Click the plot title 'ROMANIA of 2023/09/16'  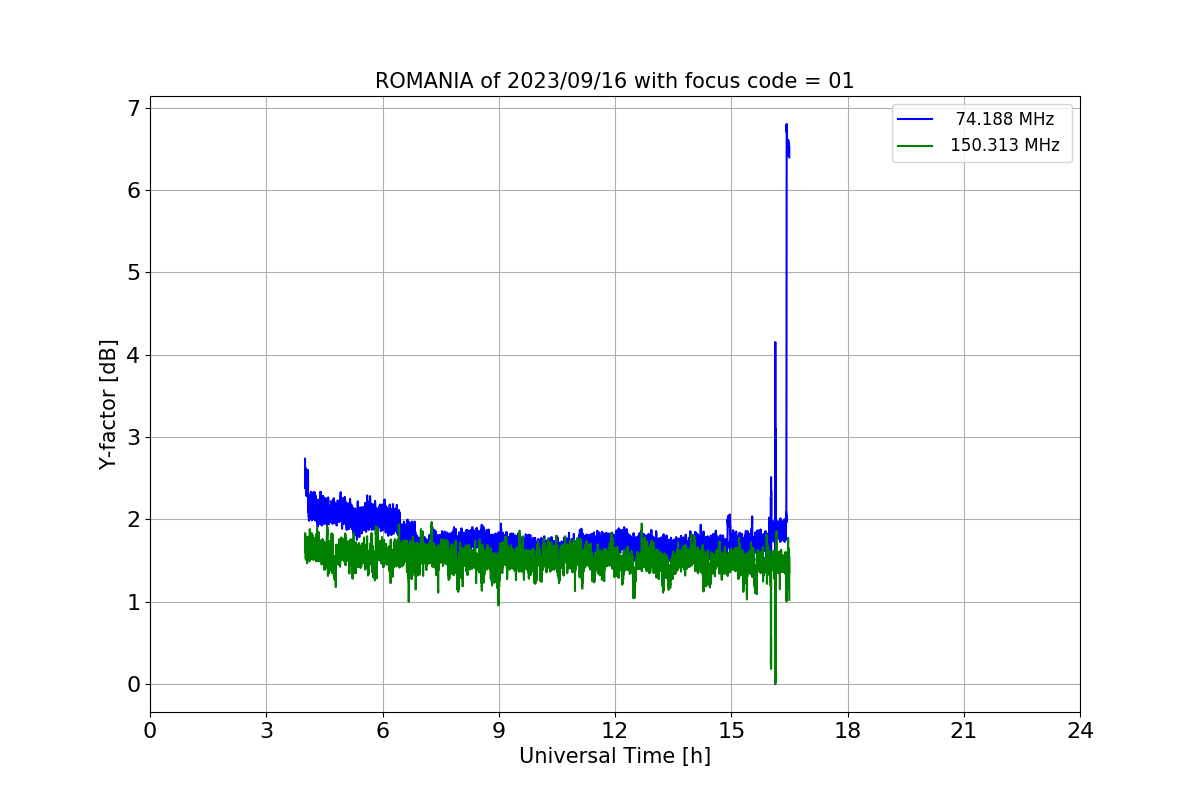click(614, 81)
